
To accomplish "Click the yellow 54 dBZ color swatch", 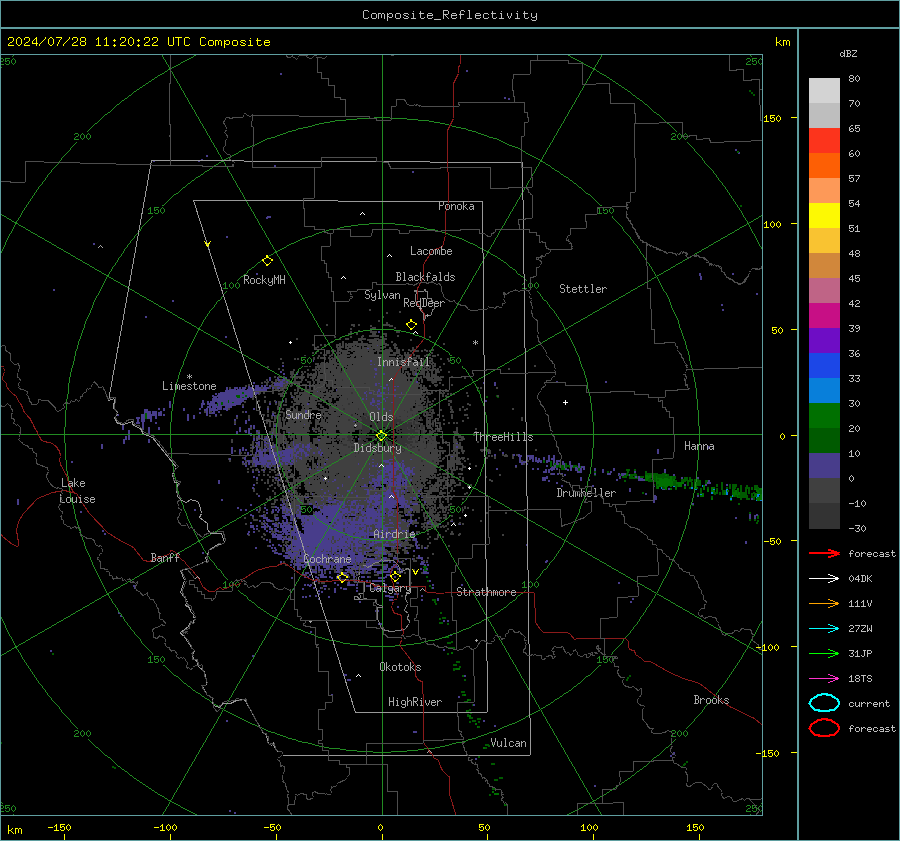I will (824, 215).
